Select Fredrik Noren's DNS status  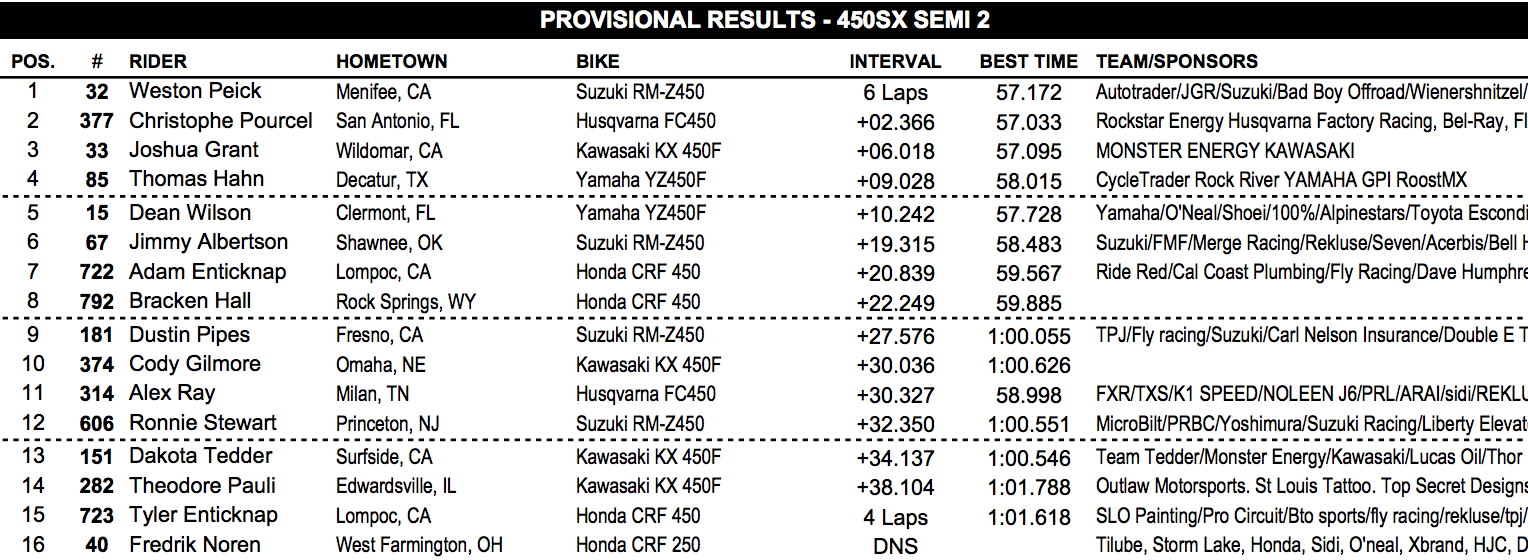[x=896, y=548]
